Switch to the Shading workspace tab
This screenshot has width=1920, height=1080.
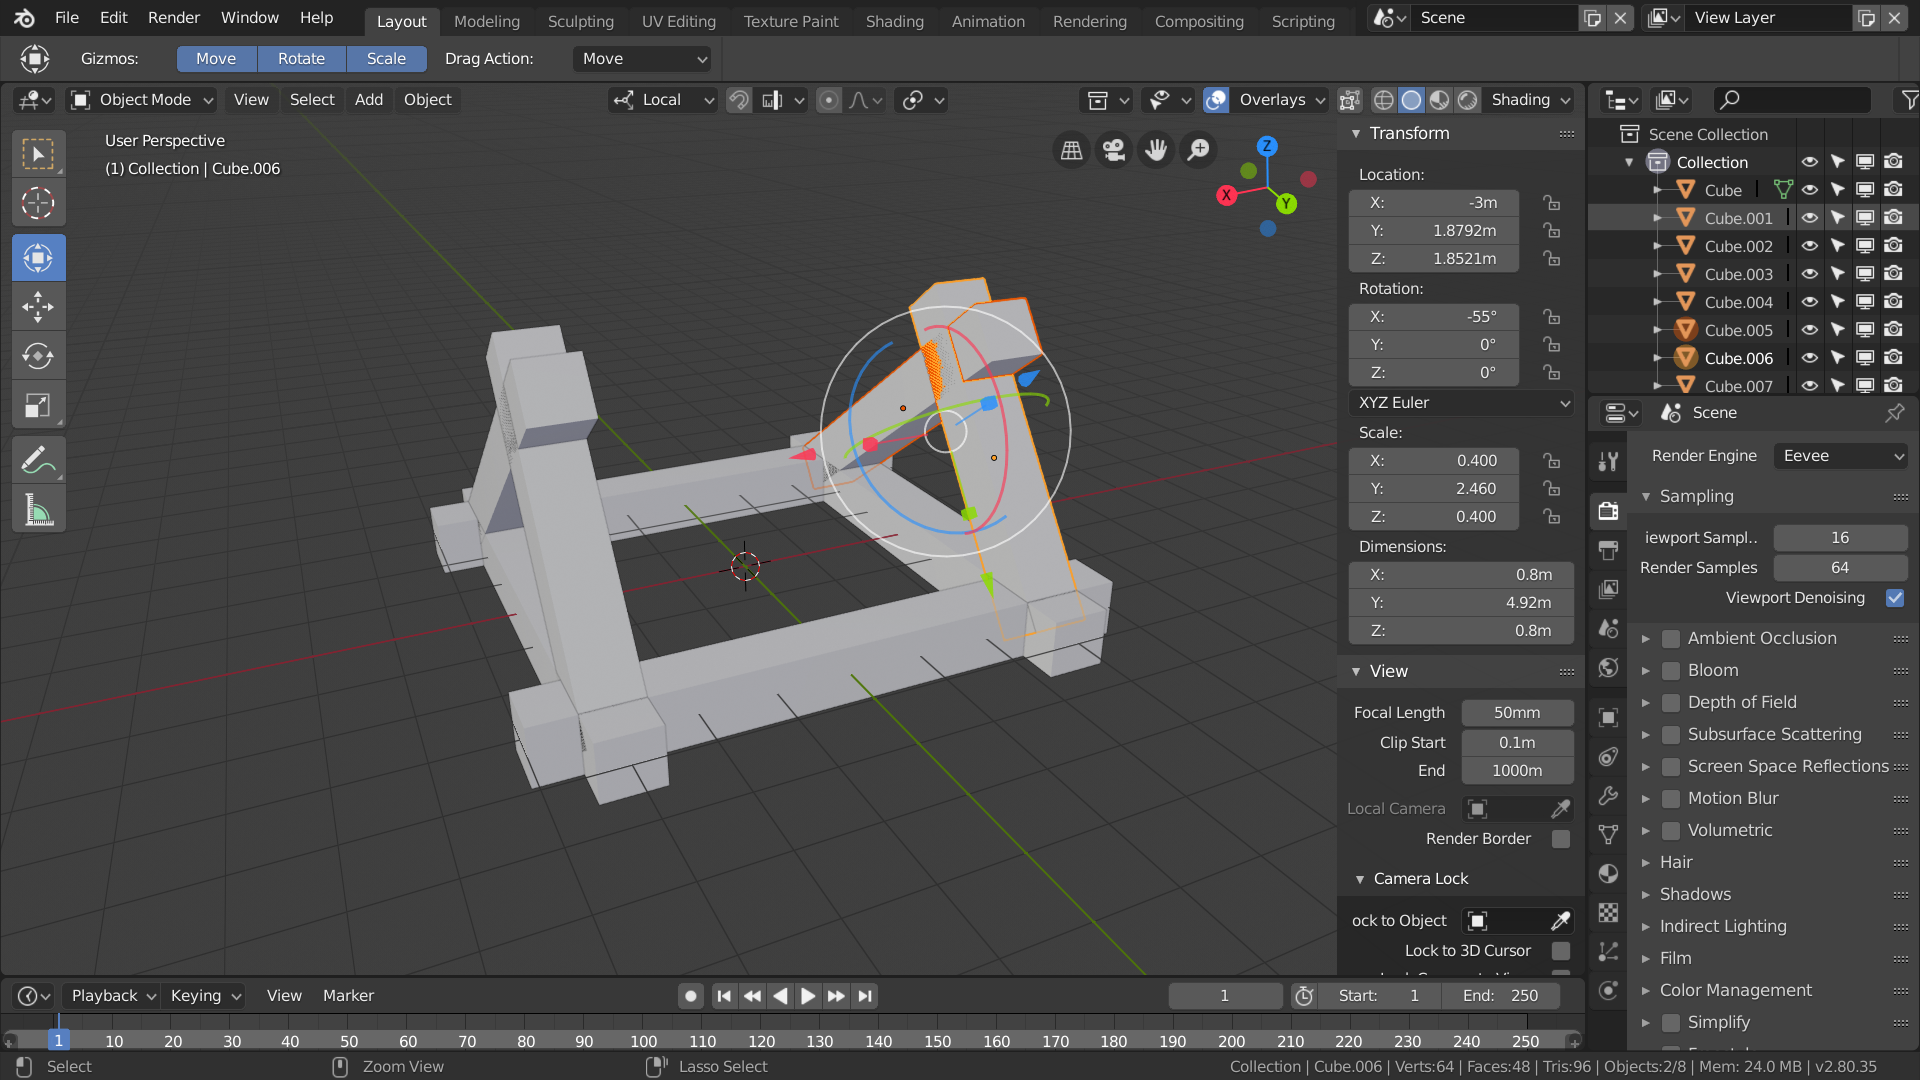click(x=894, y=21)
